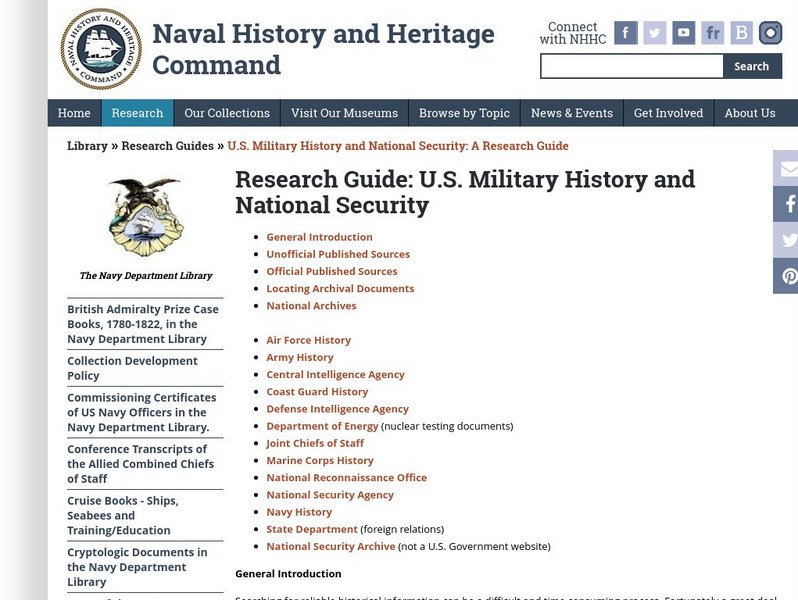
Task: Open British Admiralty Prize Case Books sidebar link
Action: [143, 324]
